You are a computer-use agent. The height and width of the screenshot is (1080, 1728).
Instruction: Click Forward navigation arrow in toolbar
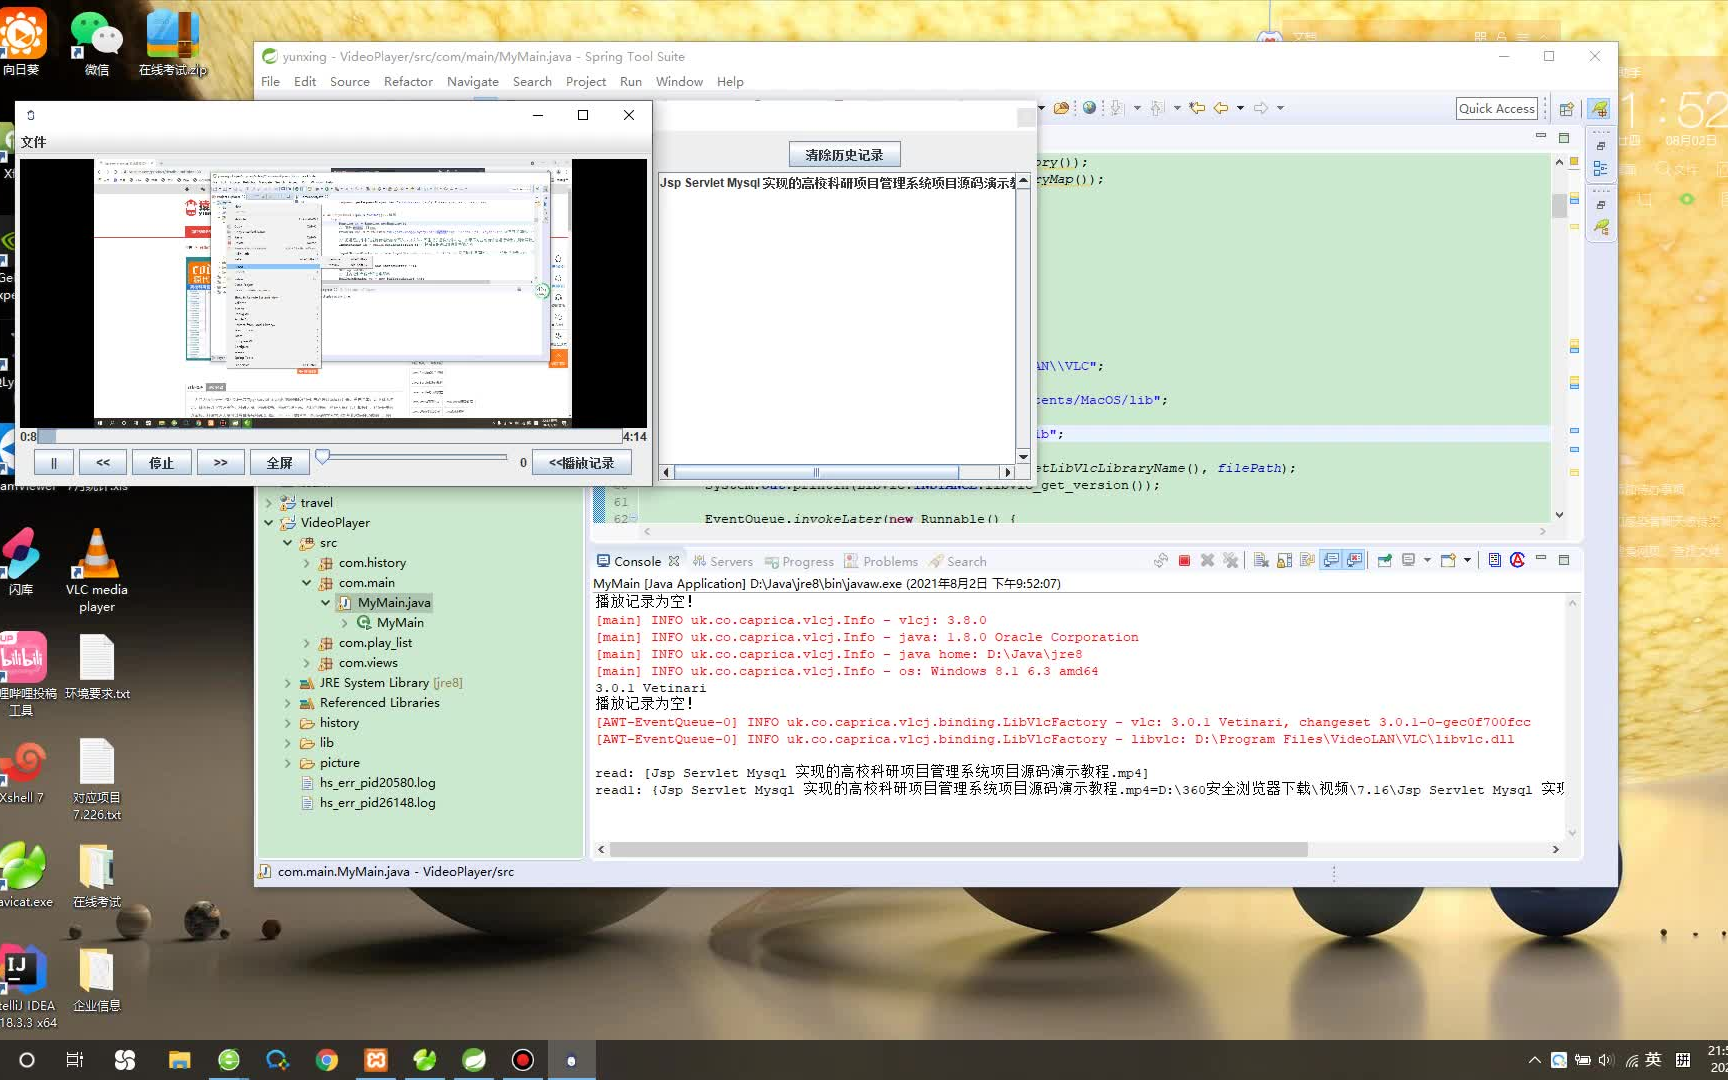(1261, 108)
